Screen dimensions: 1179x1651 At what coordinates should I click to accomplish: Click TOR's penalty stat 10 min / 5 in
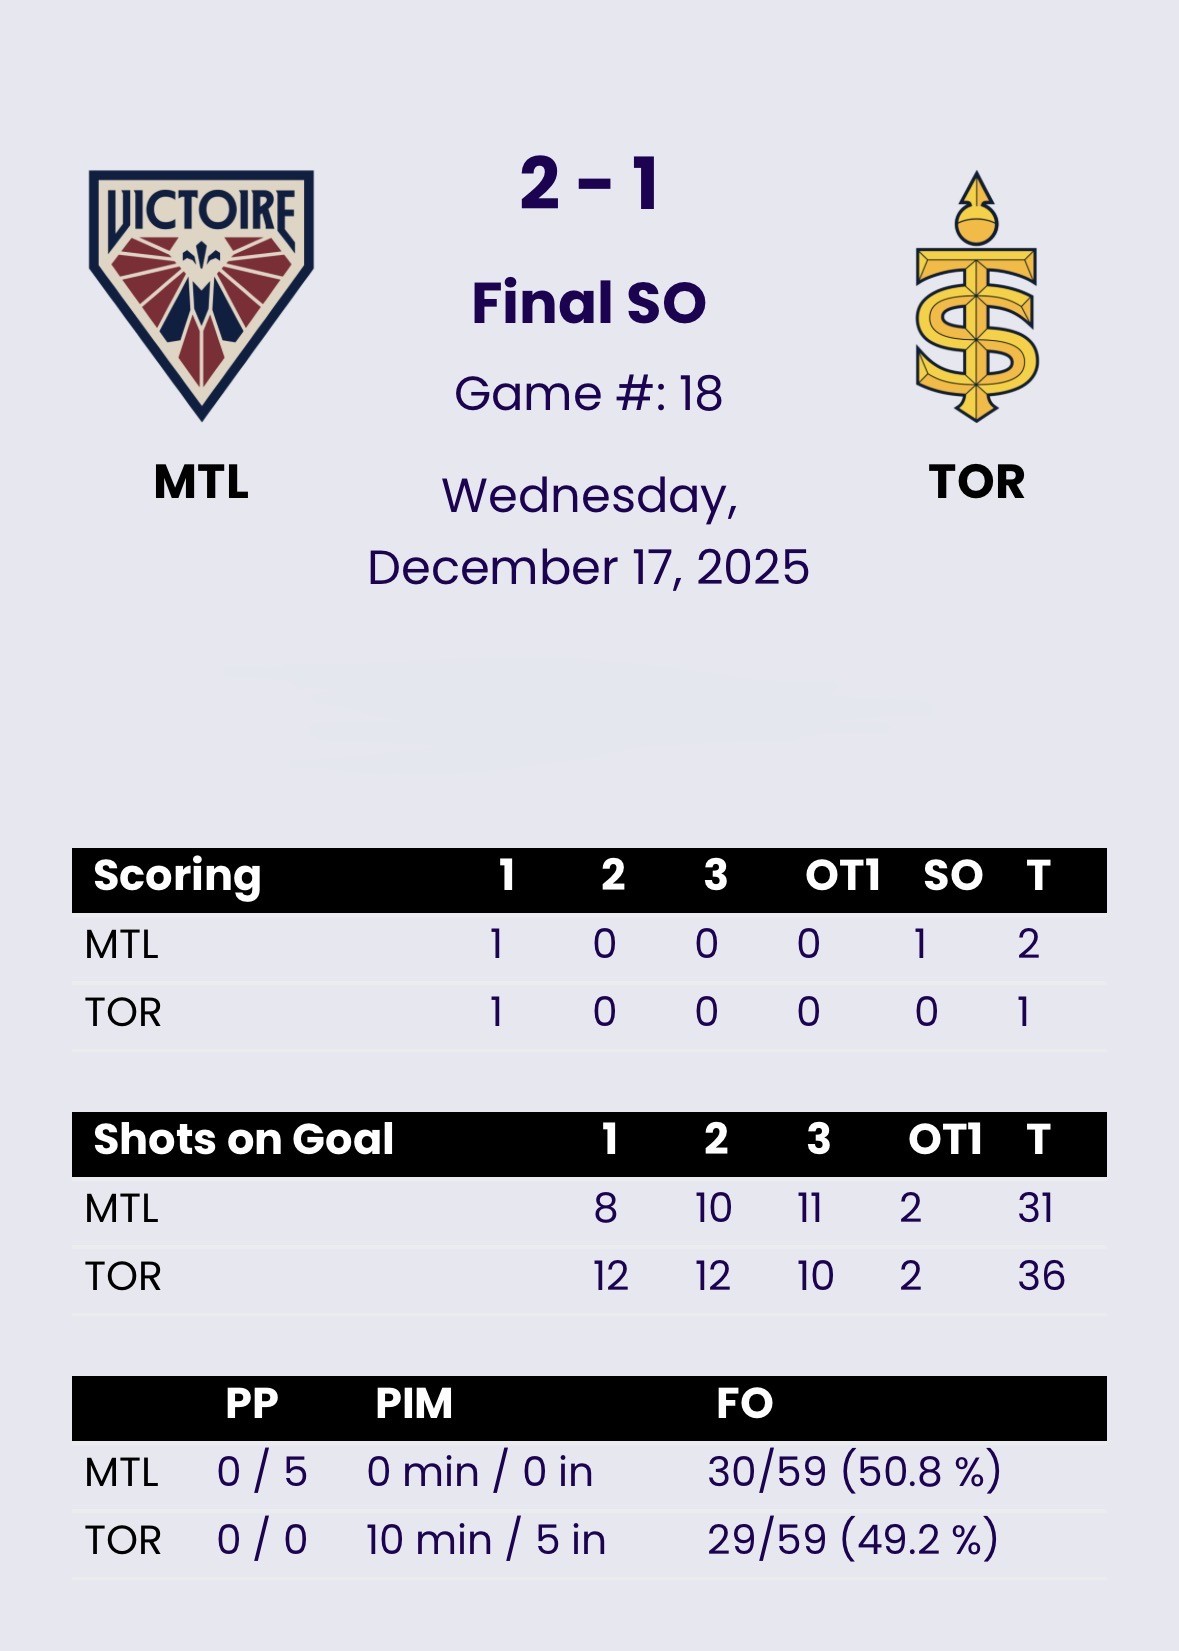486,1540
